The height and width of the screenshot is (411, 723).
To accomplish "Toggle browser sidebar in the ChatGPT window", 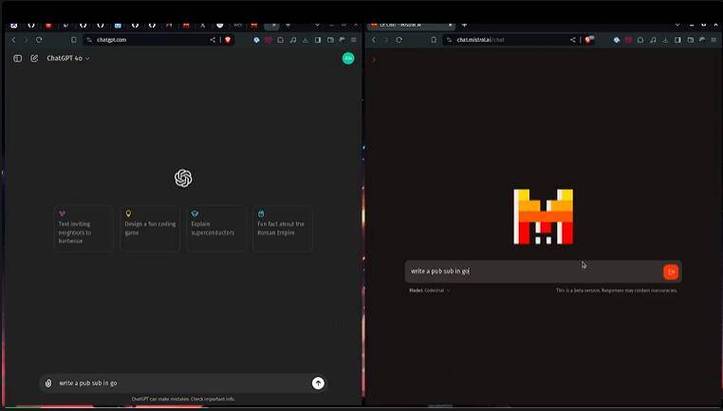I will 318,40.
